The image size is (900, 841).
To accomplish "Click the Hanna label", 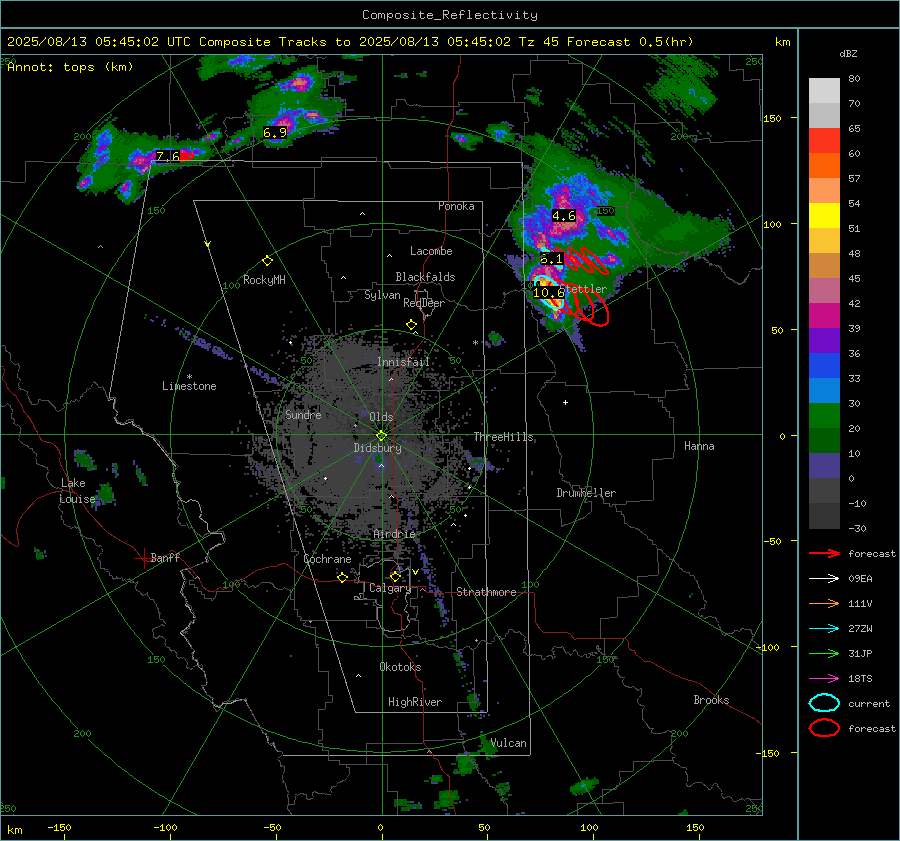I will coord(699,446).
